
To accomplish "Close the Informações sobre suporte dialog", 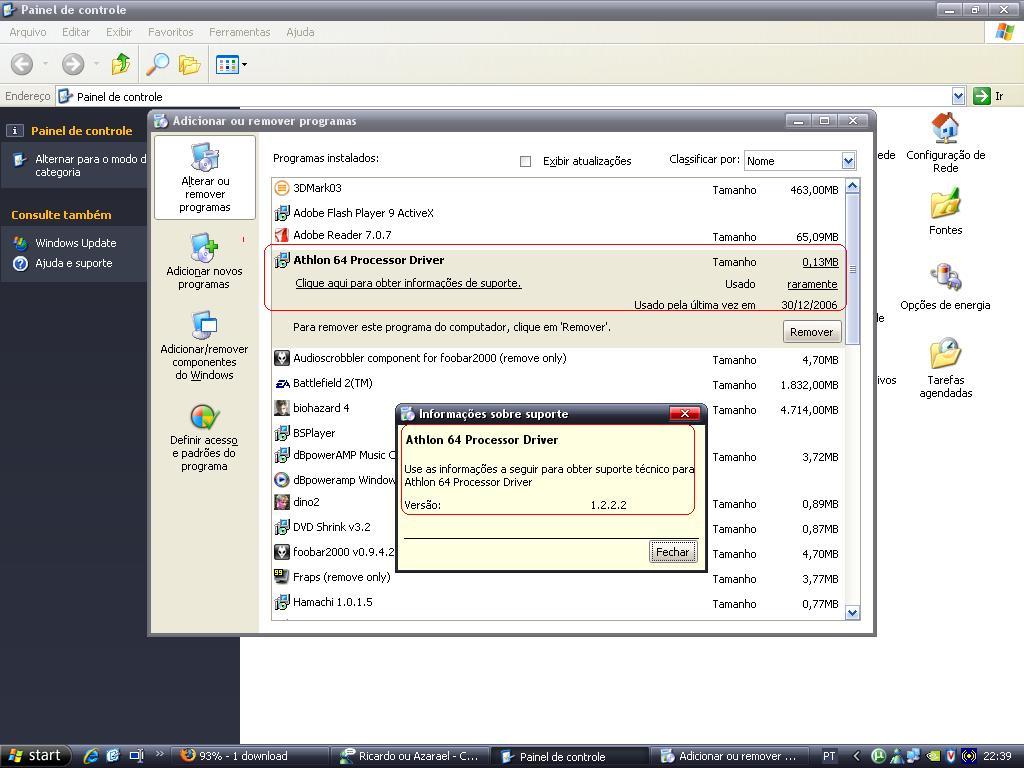I will [x=684, y=413].
